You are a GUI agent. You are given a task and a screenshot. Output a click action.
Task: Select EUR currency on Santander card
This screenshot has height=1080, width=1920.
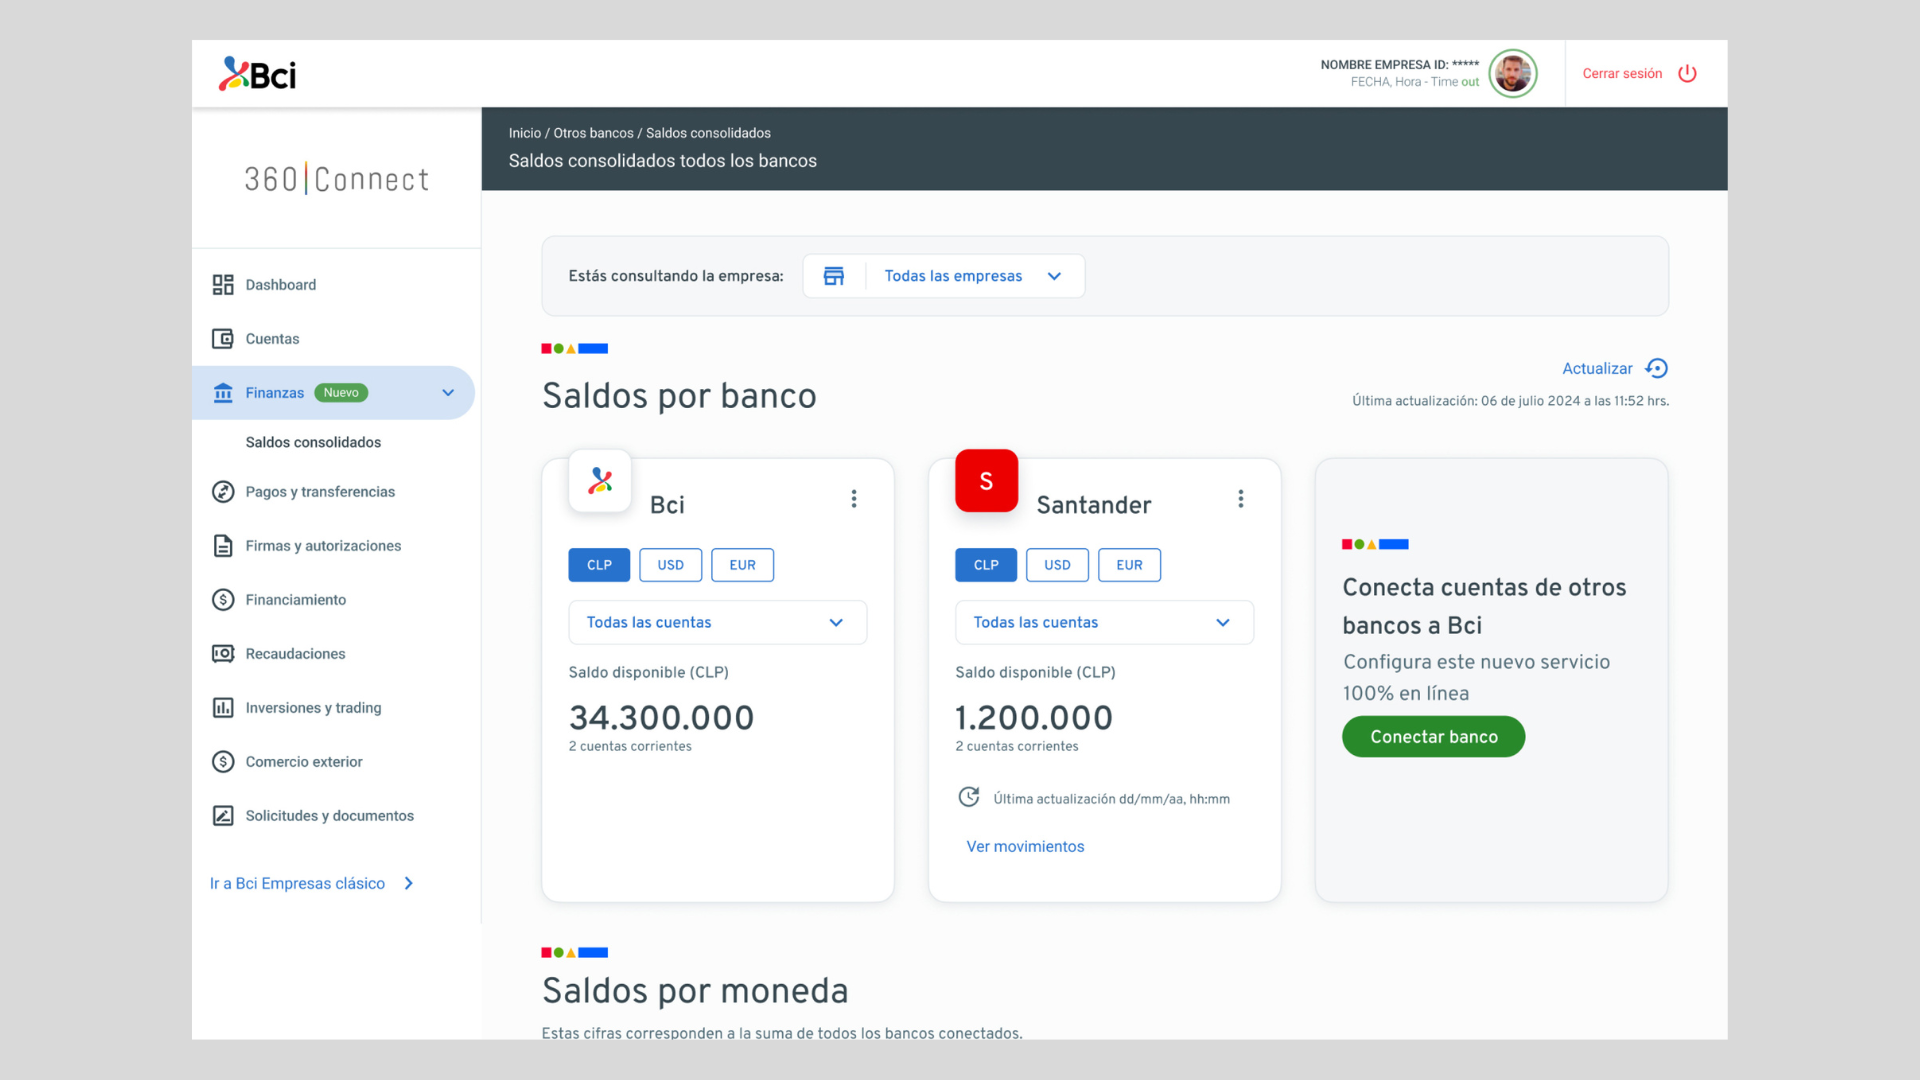(1129, 565)
